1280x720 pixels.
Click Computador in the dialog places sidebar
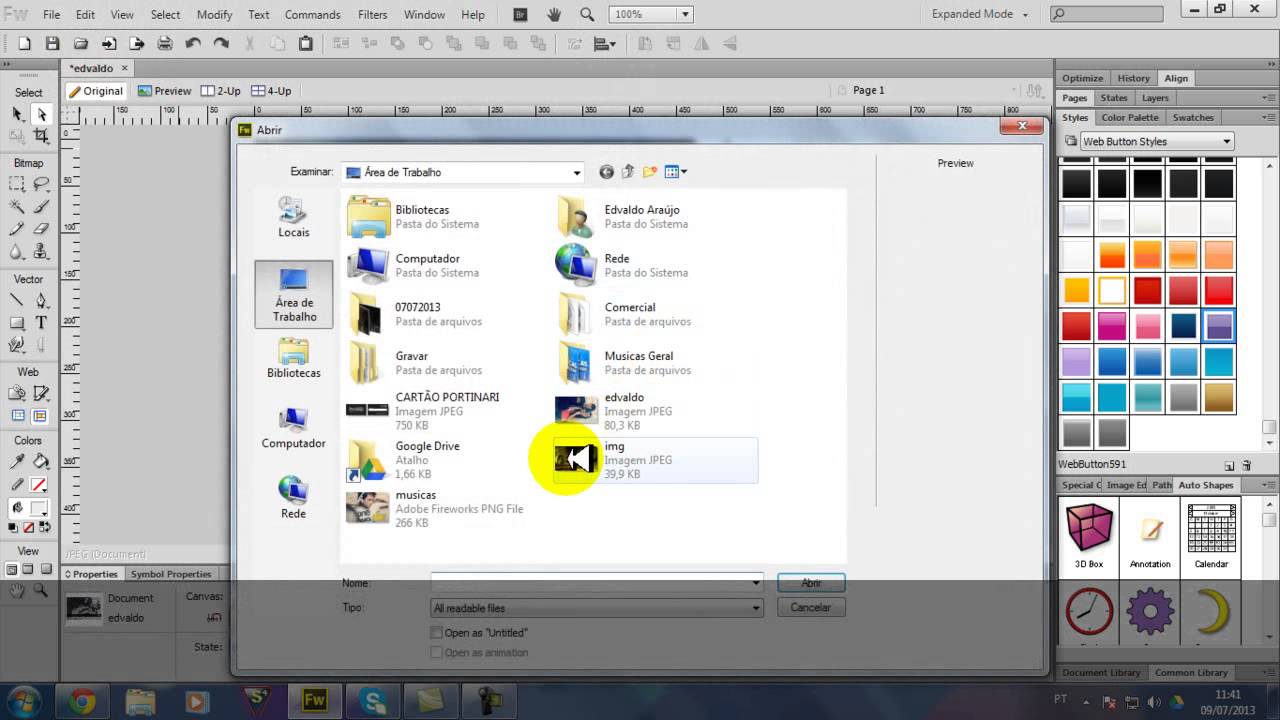pyautogui.click(x=293, y=428)
